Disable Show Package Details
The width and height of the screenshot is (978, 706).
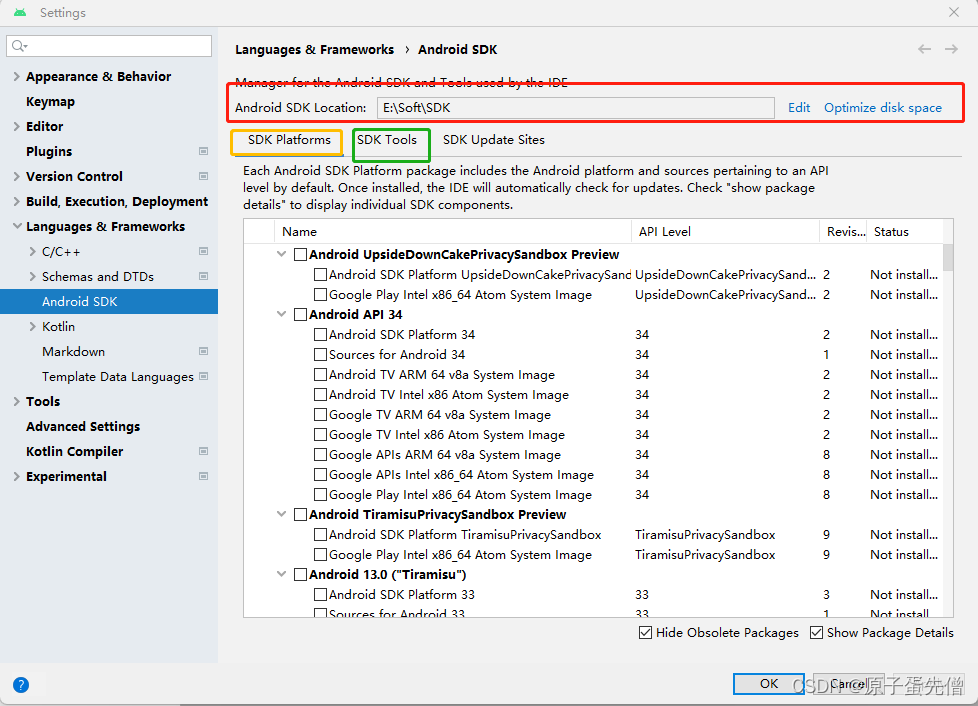(816, 632)
